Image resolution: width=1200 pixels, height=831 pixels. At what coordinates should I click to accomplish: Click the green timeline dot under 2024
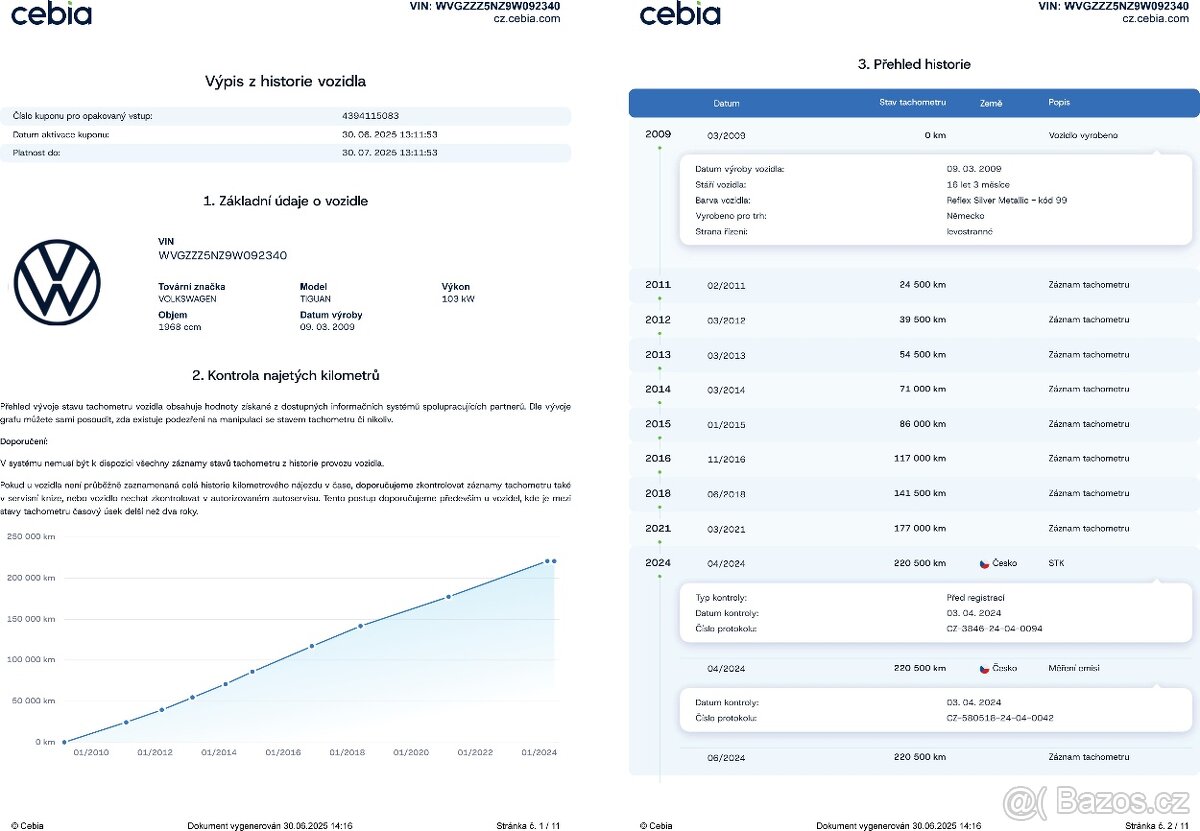click(x=659, y=576)
